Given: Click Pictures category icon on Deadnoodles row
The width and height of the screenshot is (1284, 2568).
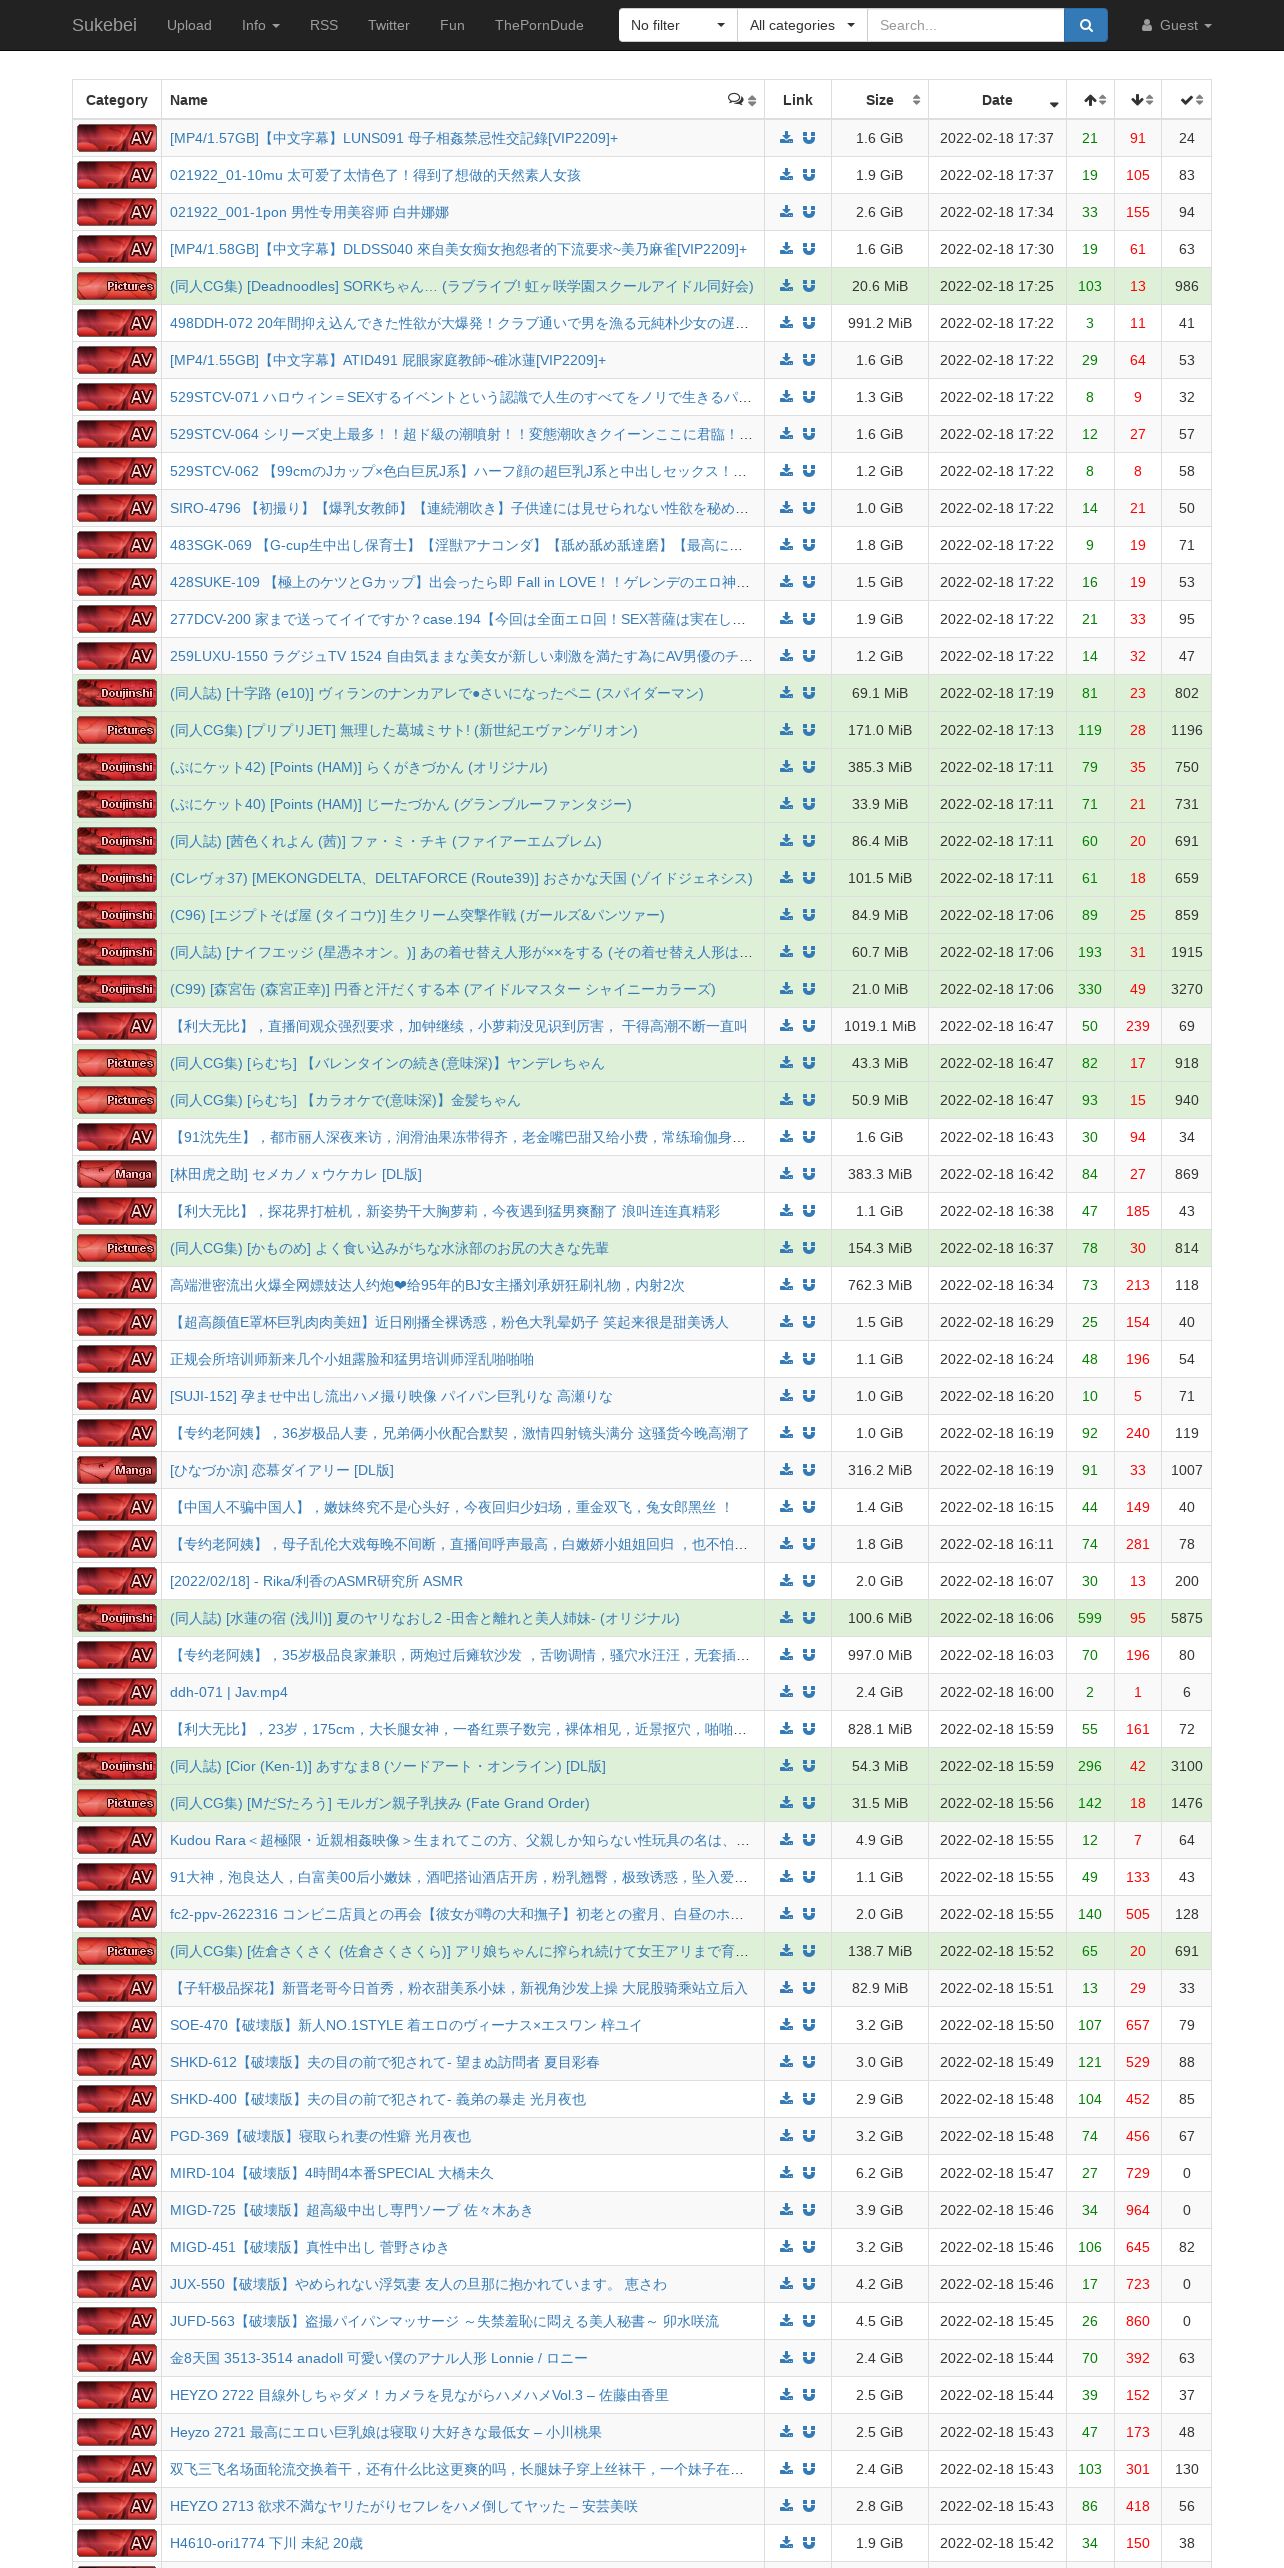Looking at the screenshot, I should tap(117, 286).
